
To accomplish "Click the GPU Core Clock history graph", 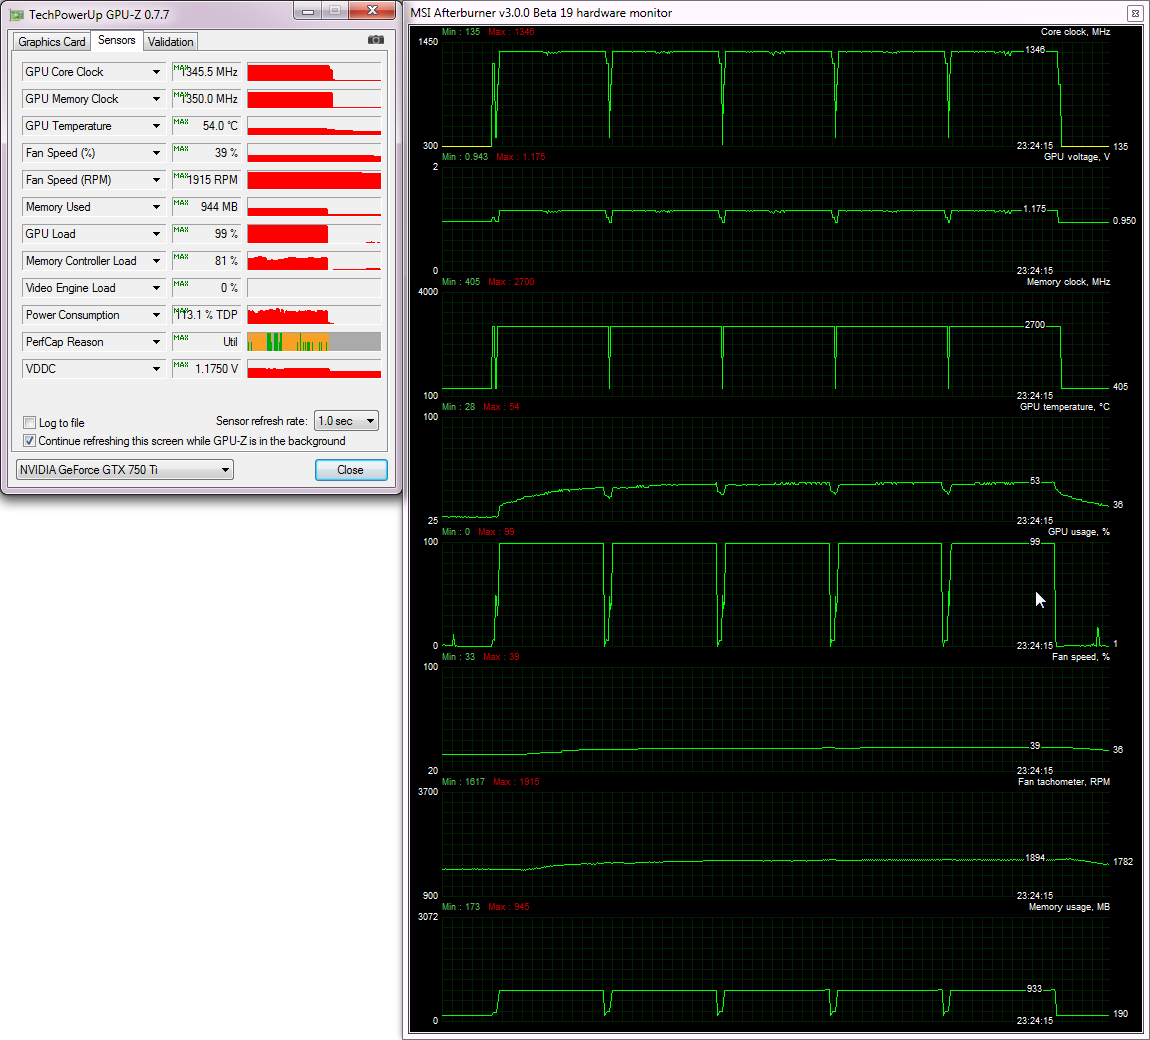I will tap(314, 72).
